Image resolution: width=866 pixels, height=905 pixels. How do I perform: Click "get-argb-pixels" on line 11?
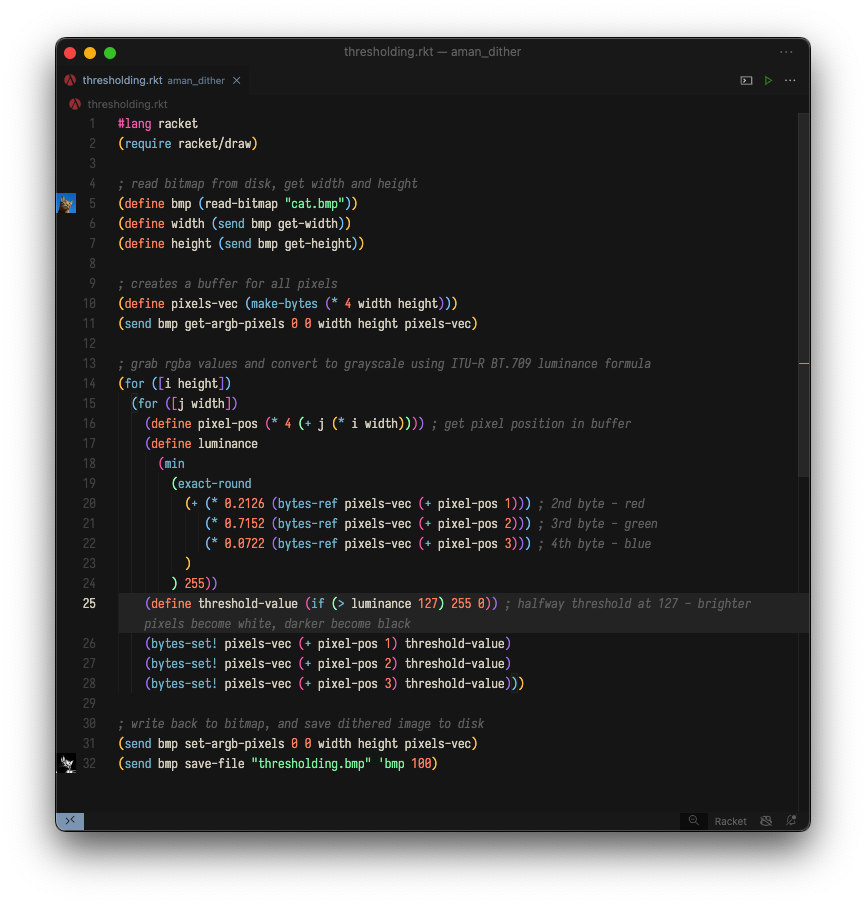click(x=234, y=324)
